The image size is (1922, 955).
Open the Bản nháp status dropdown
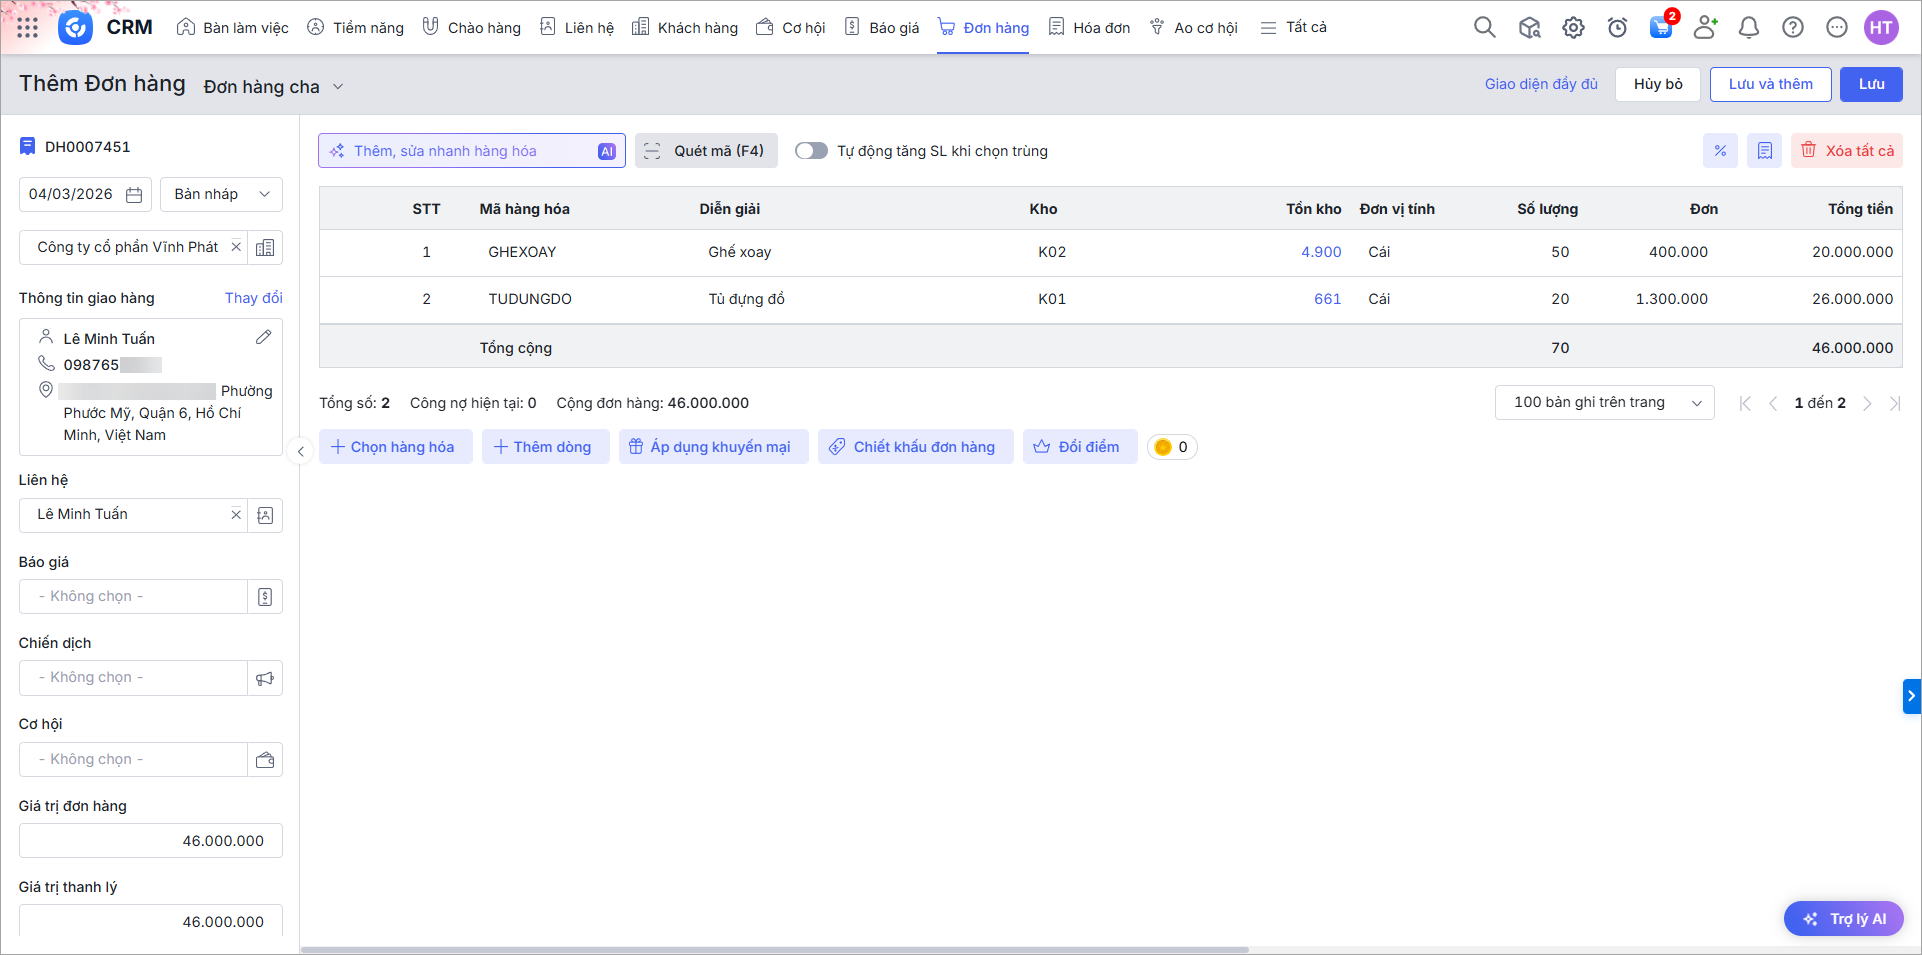click(221, 195)
